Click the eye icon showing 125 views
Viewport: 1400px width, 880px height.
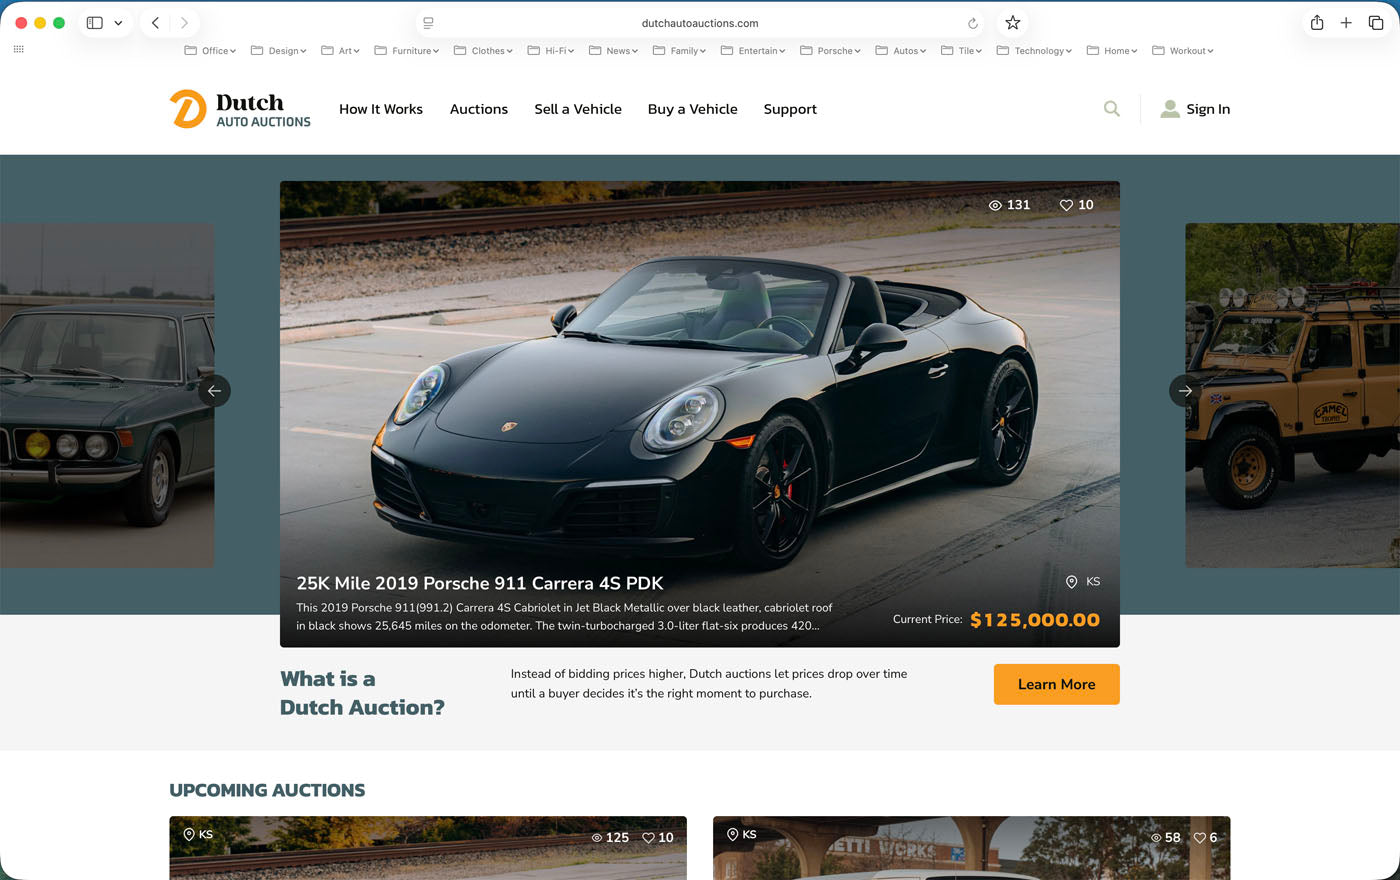pyautogui.click(x=597, y=838)
